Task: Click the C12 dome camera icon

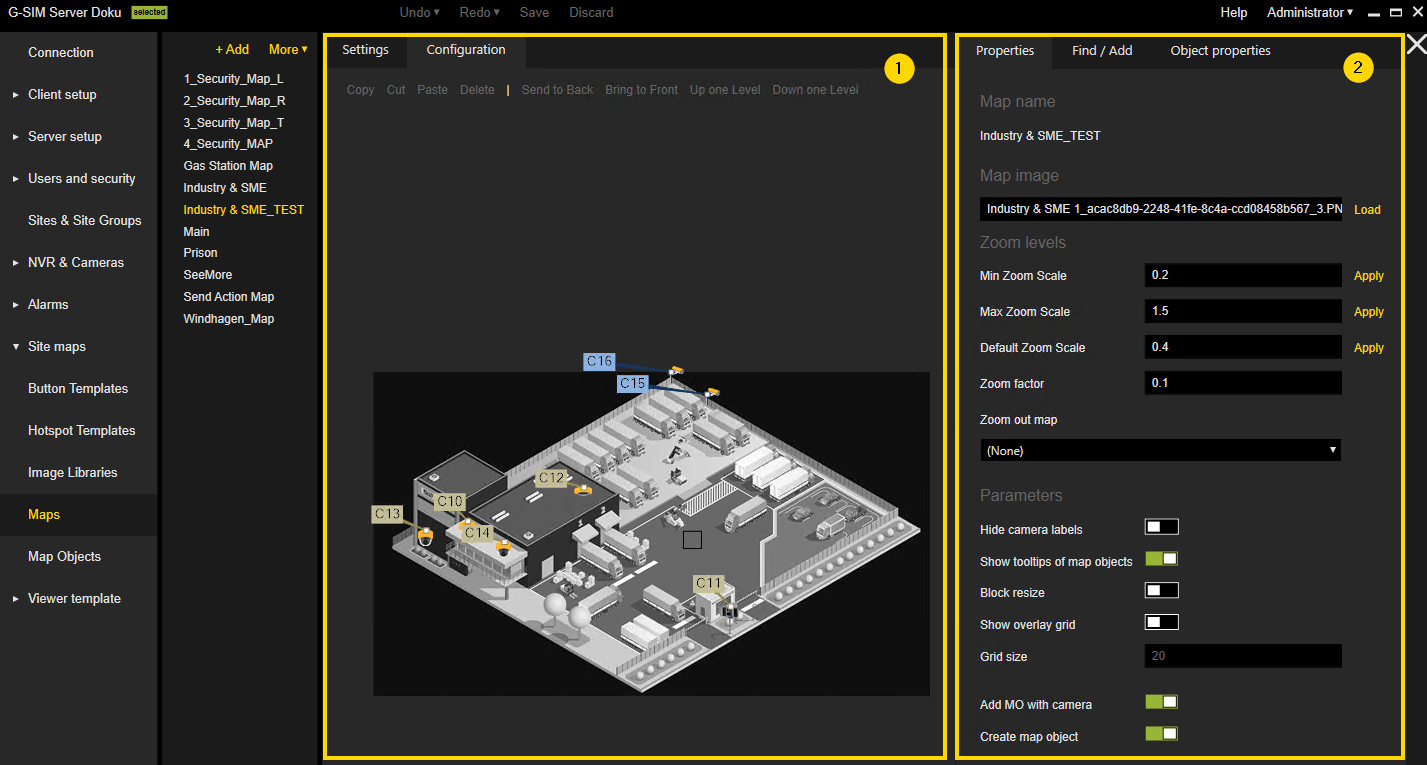Action: pyautogui.click(x=583, y=489)
